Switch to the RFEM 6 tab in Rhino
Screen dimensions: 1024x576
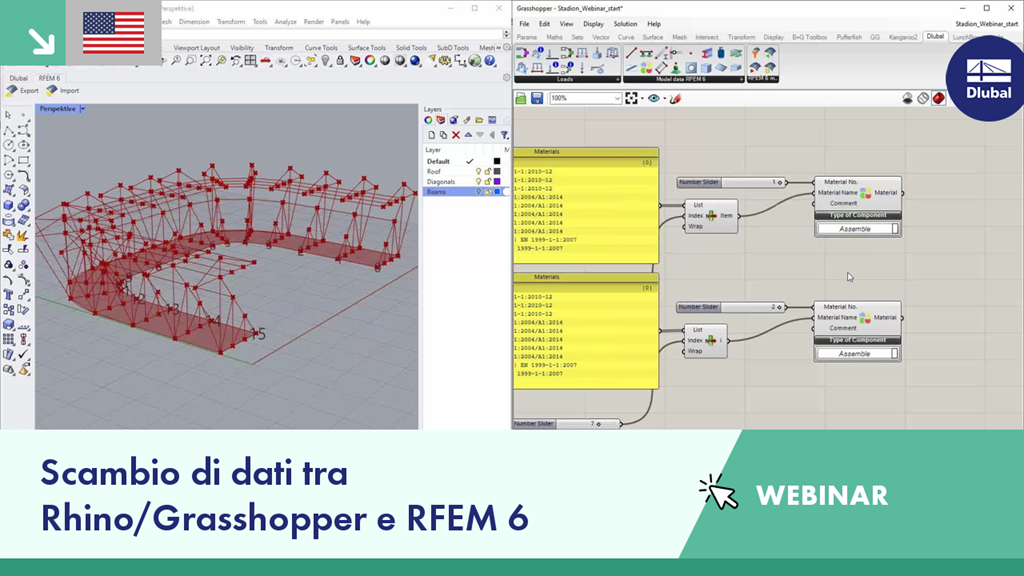coord(51,79)
